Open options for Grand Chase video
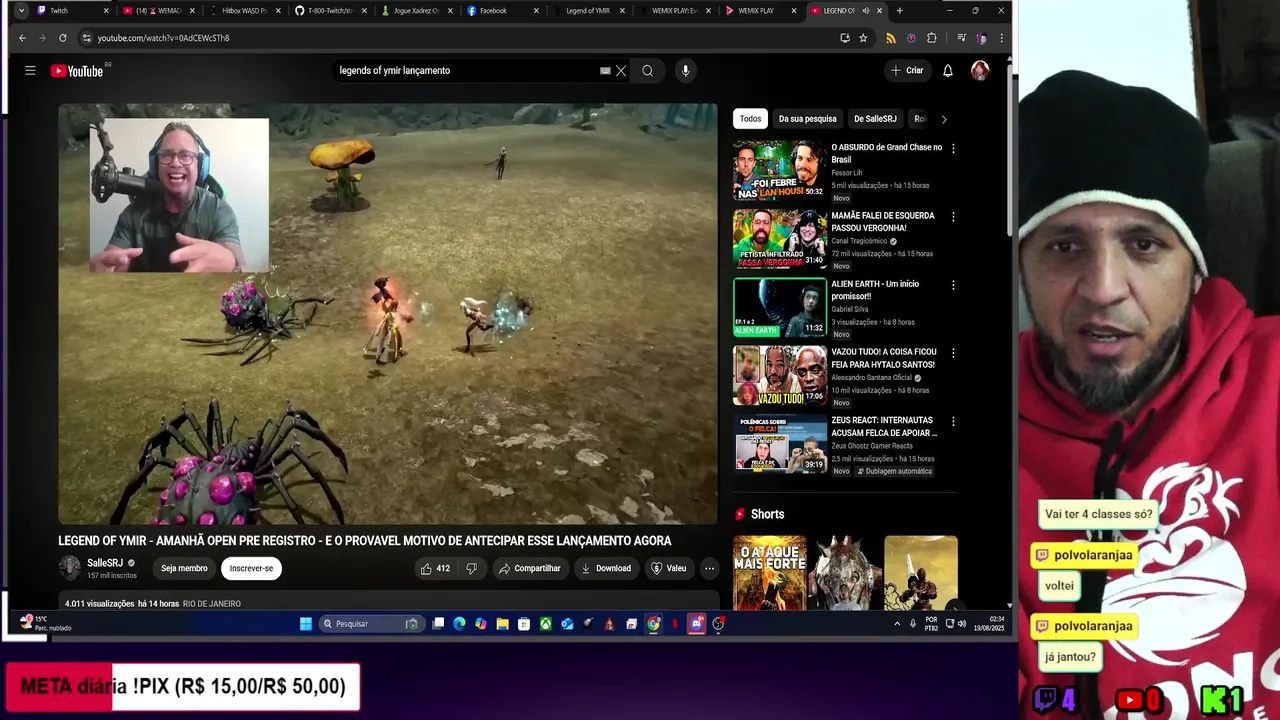 [953, 148]
